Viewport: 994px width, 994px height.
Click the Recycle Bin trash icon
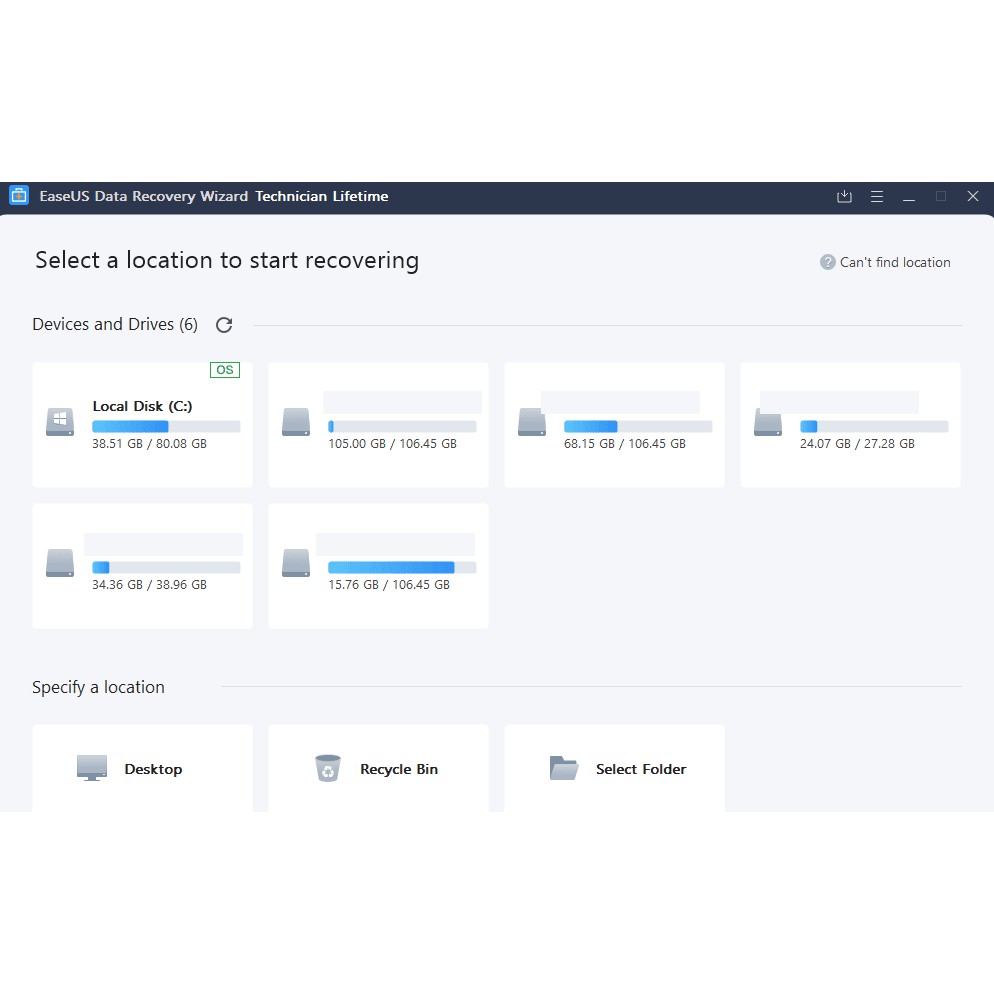coord(328,768)
